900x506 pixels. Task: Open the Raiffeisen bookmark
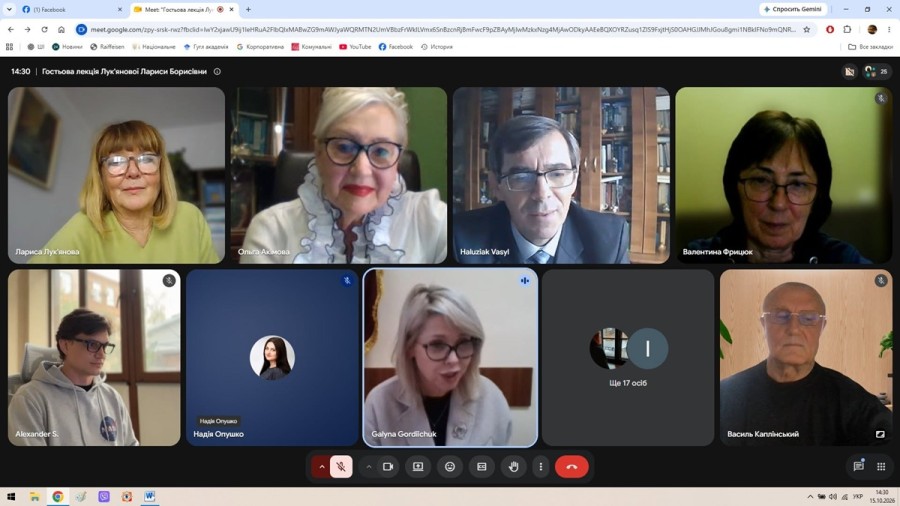point(107,47)
